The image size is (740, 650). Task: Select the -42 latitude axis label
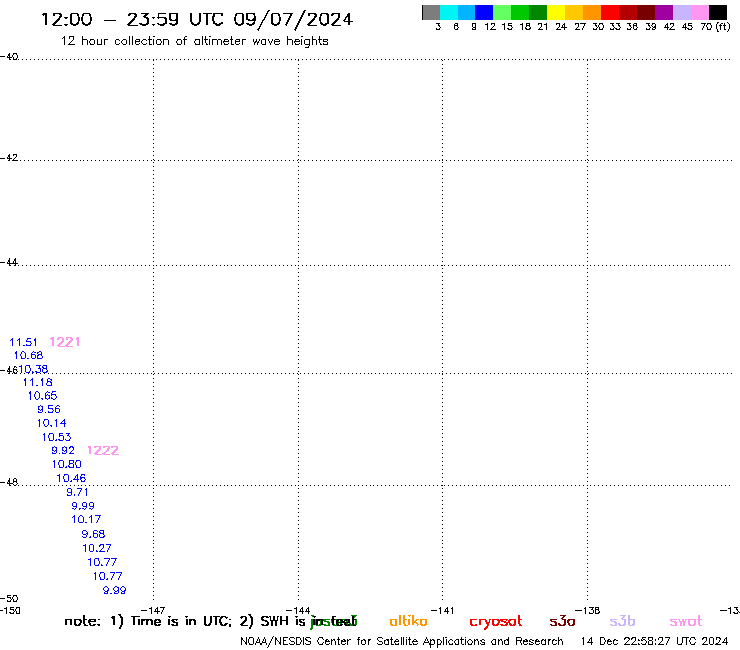coord(9,158)
